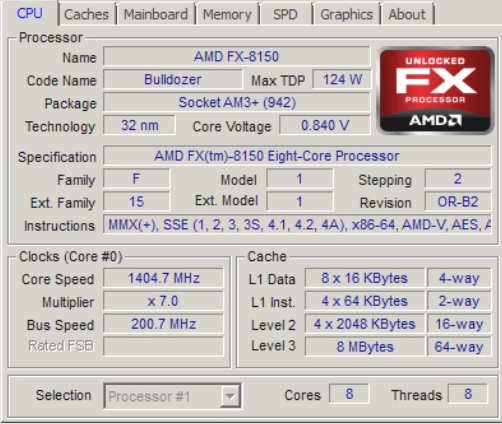Click the Specification field Eight-Core Processor
502x424 pixels.
point(297,156)
